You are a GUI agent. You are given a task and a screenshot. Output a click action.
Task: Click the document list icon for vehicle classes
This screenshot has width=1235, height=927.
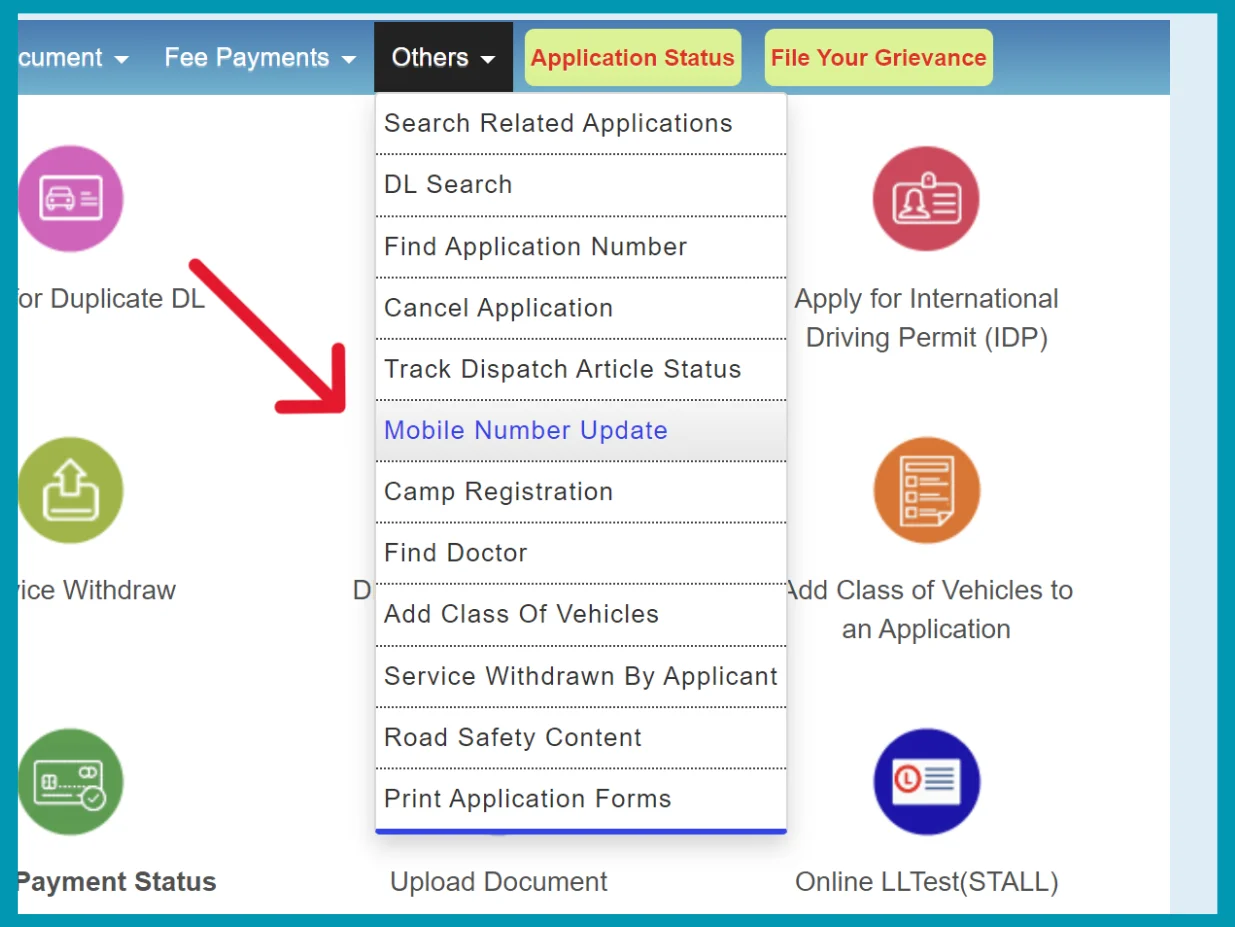point(925,490)
